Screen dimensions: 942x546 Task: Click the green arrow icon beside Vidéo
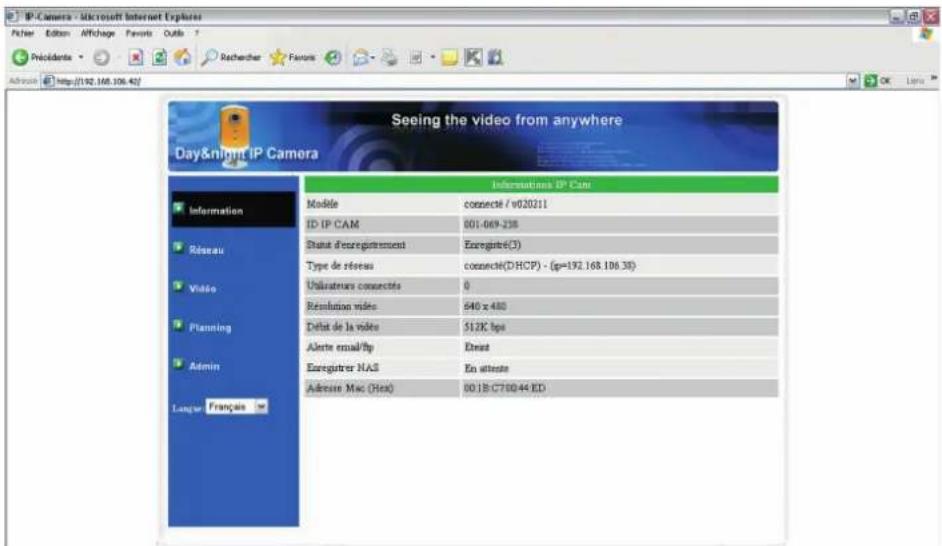pyautogui.click(x=178, y=287)
